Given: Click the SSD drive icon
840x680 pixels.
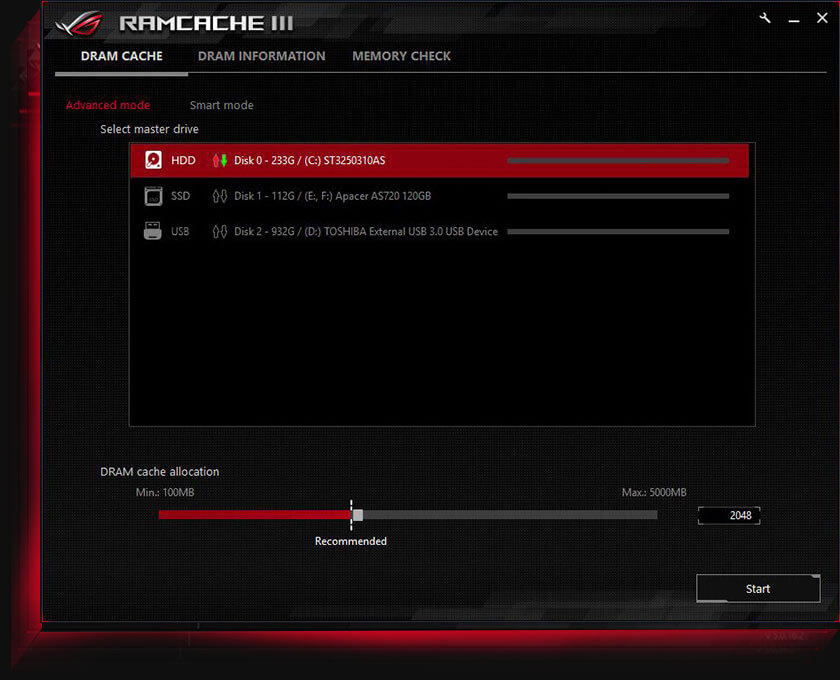Looking at the screenshot, I should tap(153, 196).
